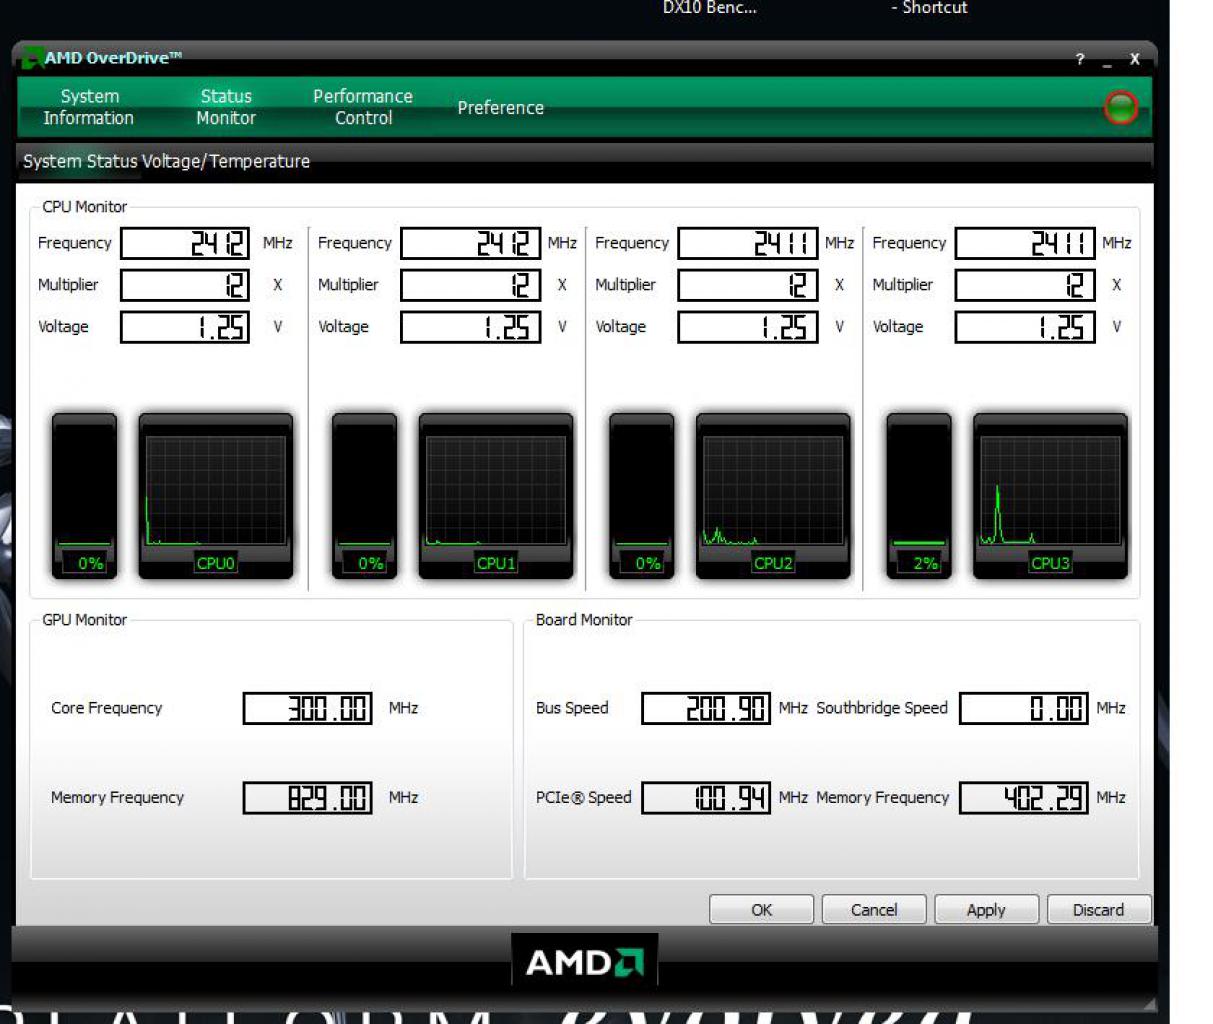Click the CPU1 0% load bar gauge
This screenshot has height=1024, width=1213.
coord(364,496)
